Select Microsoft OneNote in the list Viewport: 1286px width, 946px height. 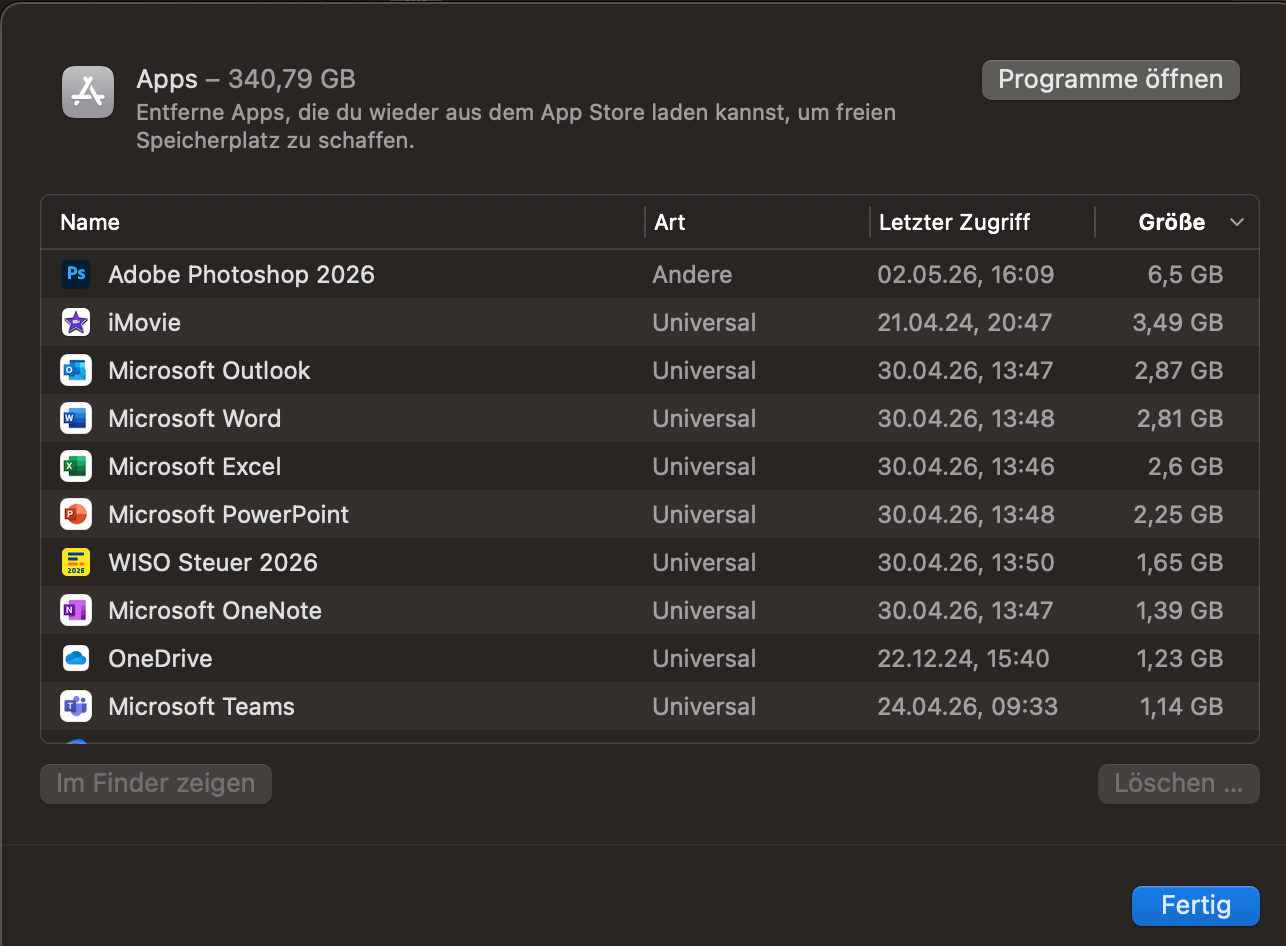[x=215, y=610]
